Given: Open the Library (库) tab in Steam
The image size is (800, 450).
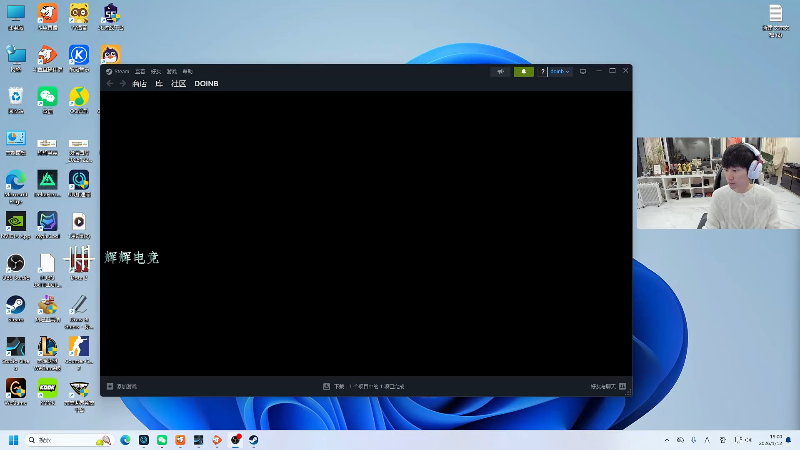Looking at the screenshot, I should (x=159, y=84).
